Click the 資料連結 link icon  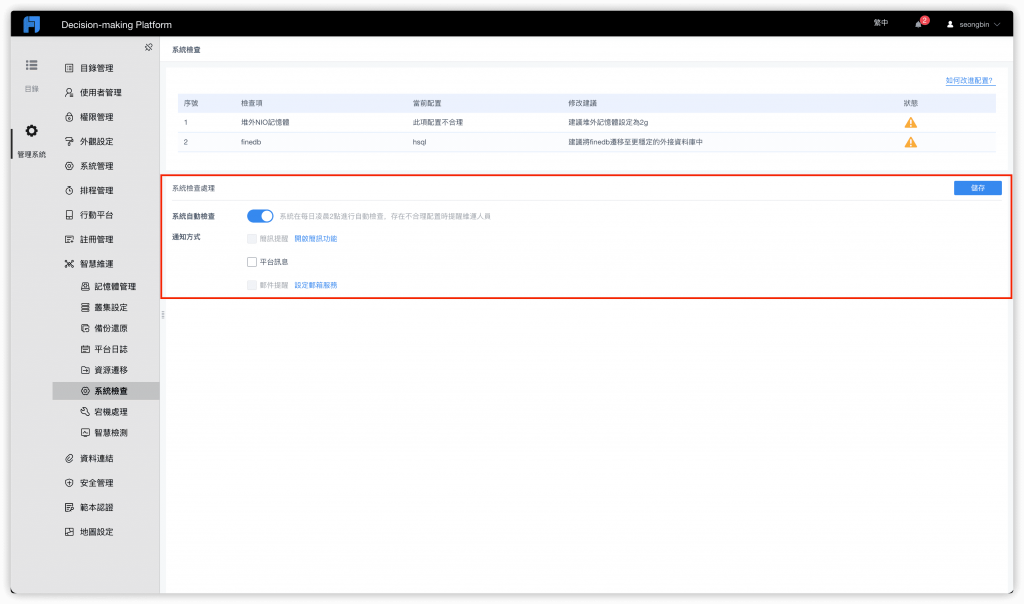tap(69, 458)
